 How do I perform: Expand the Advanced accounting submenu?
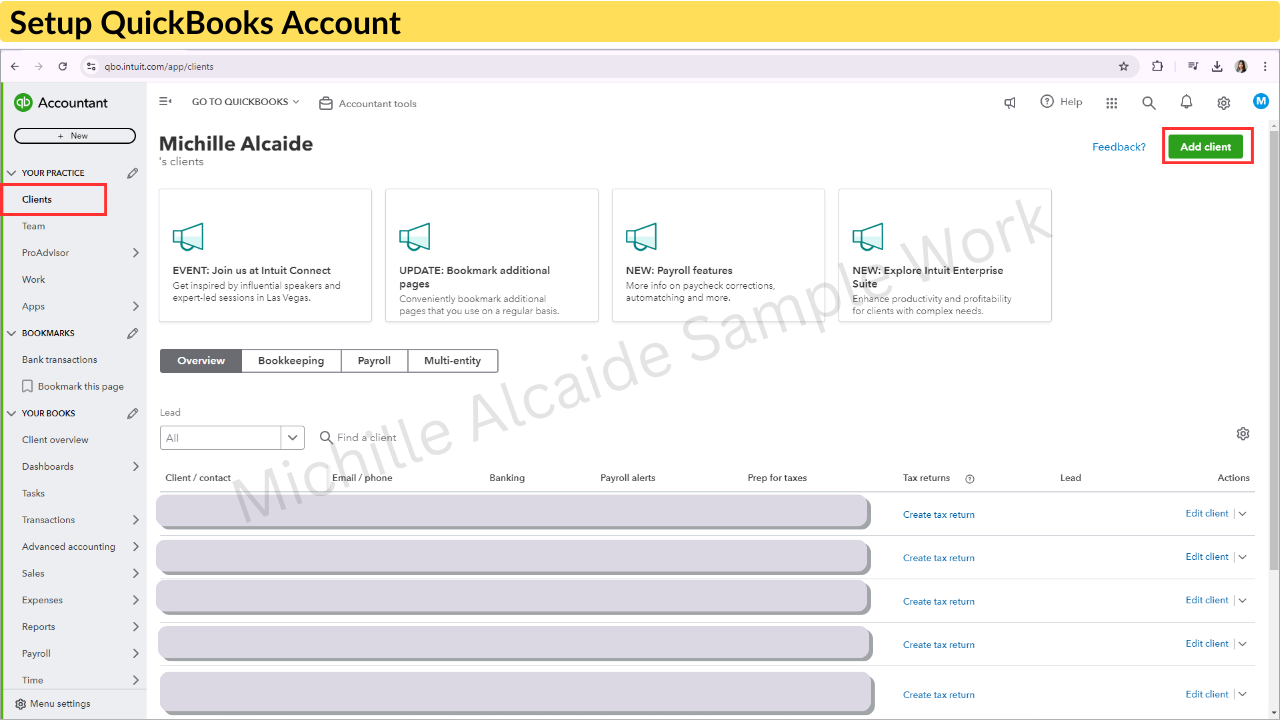[136, 547]
